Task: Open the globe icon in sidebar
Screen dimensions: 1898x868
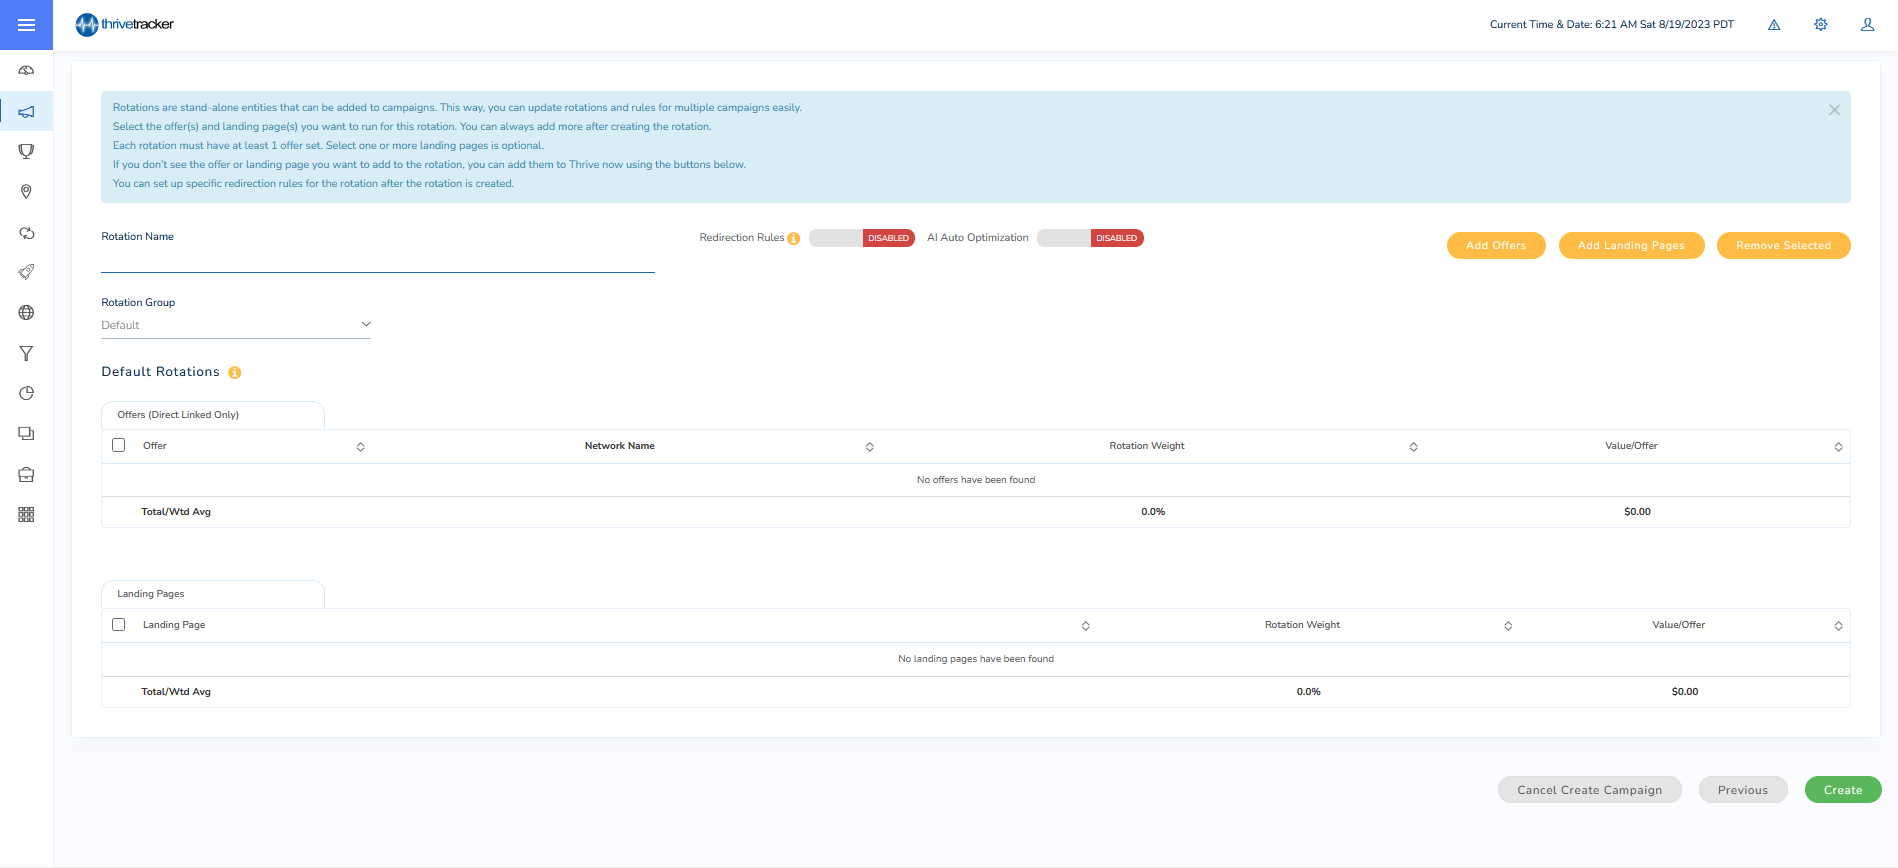Action: (x=26, y=312)
